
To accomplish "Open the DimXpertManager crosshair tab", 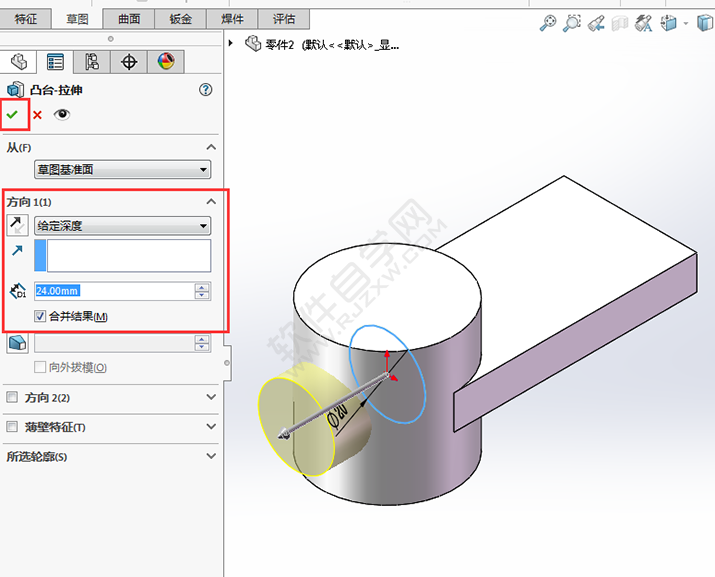I will [x=129, y=62].
